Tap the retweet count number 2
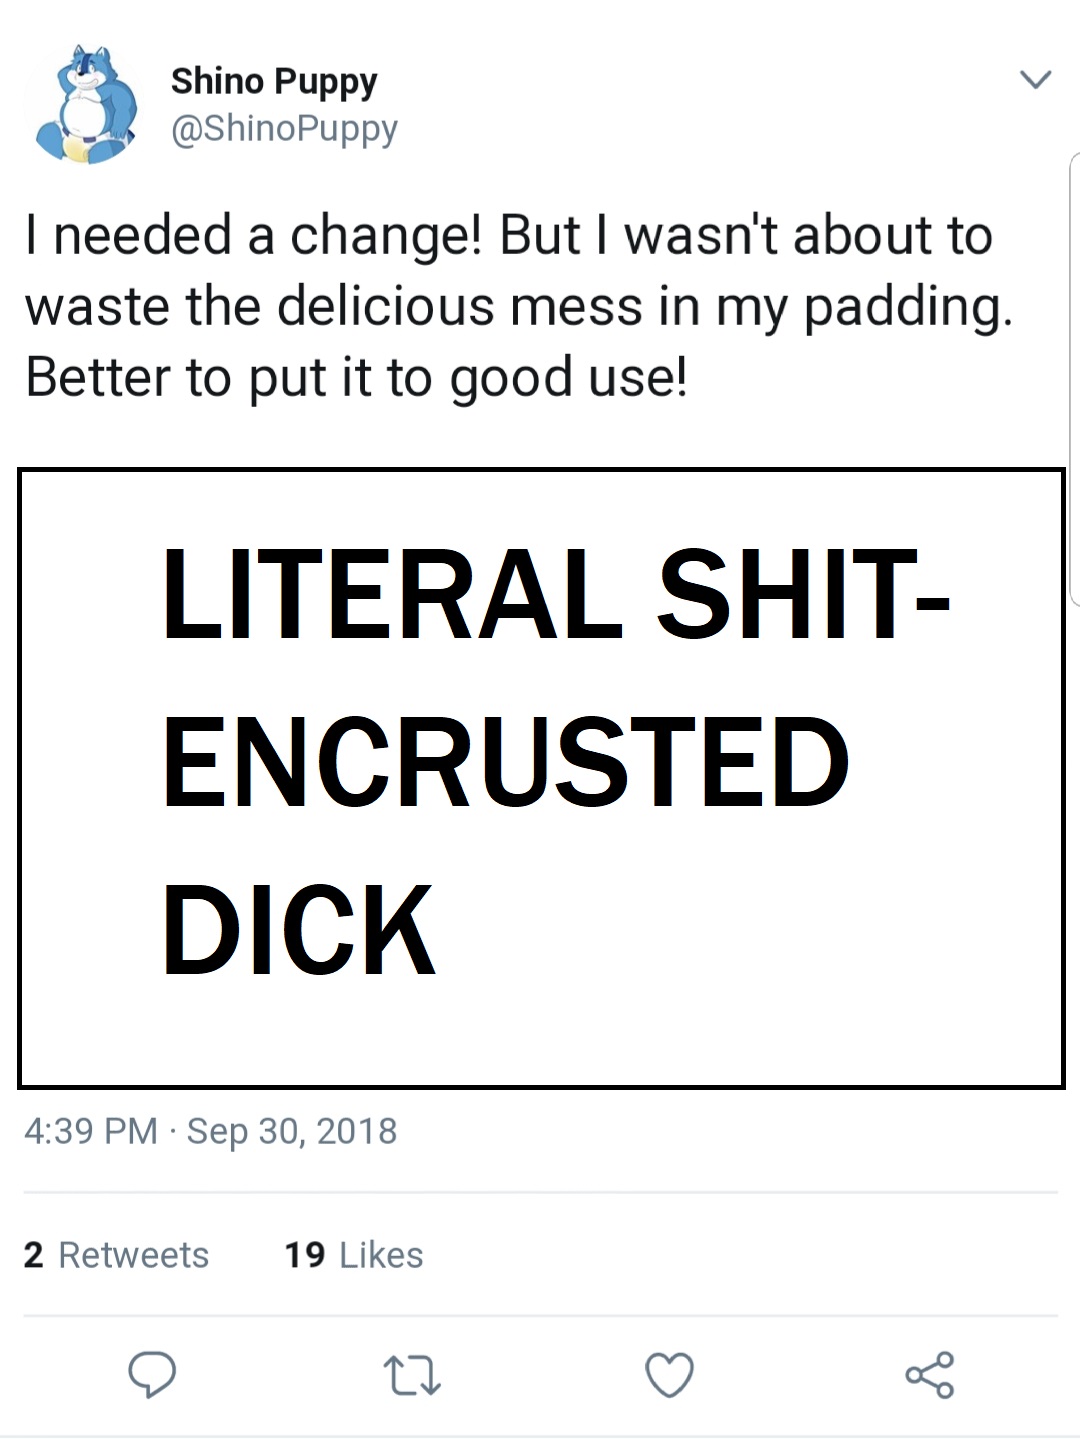 [34, 1255]
